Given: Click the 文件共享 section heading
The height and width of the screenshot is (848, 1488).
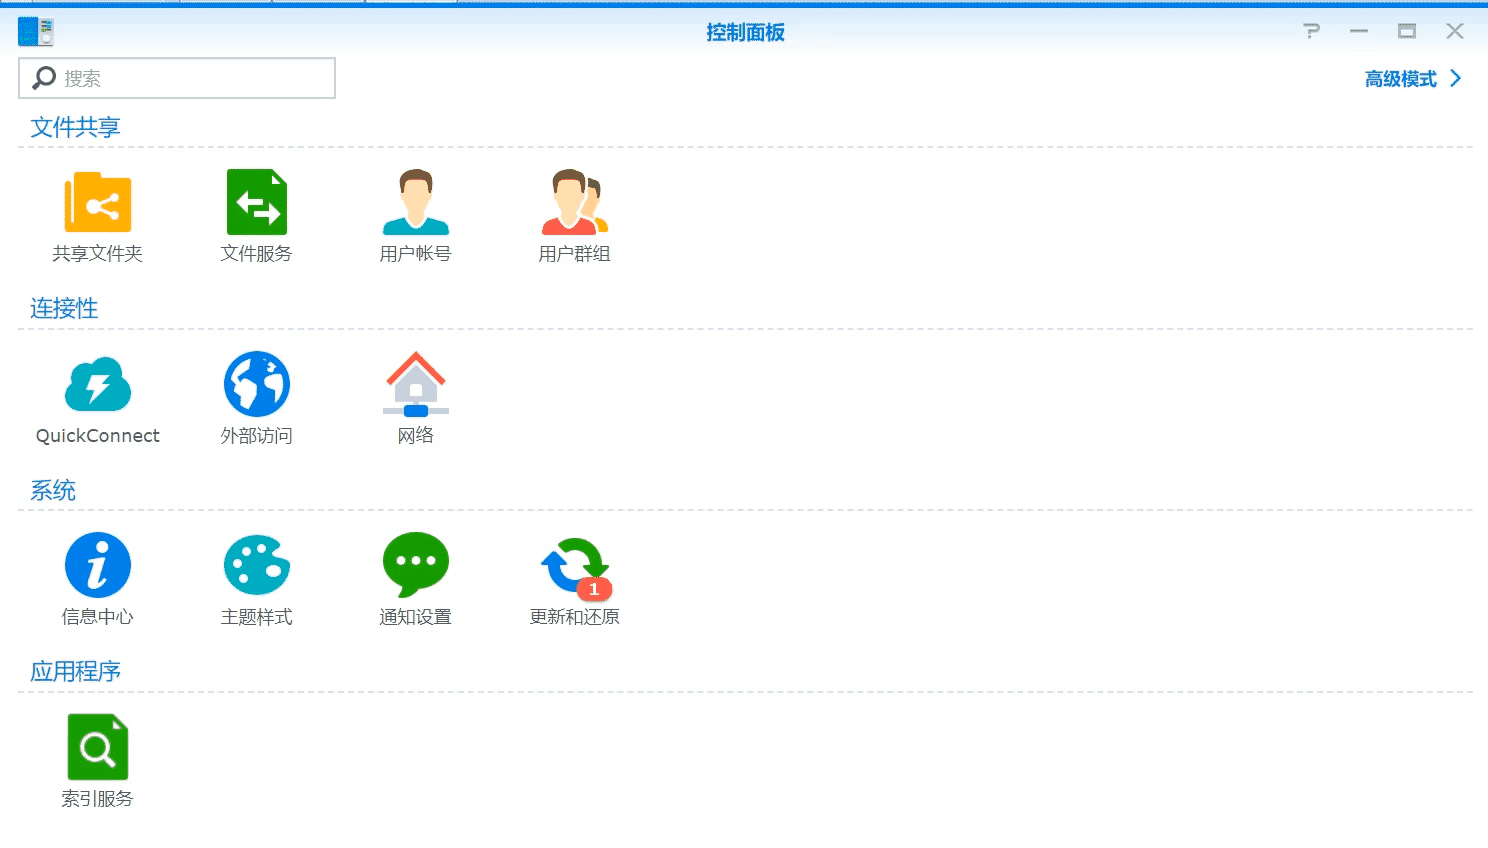Looking at the screenshot, I should click(75, 127).
